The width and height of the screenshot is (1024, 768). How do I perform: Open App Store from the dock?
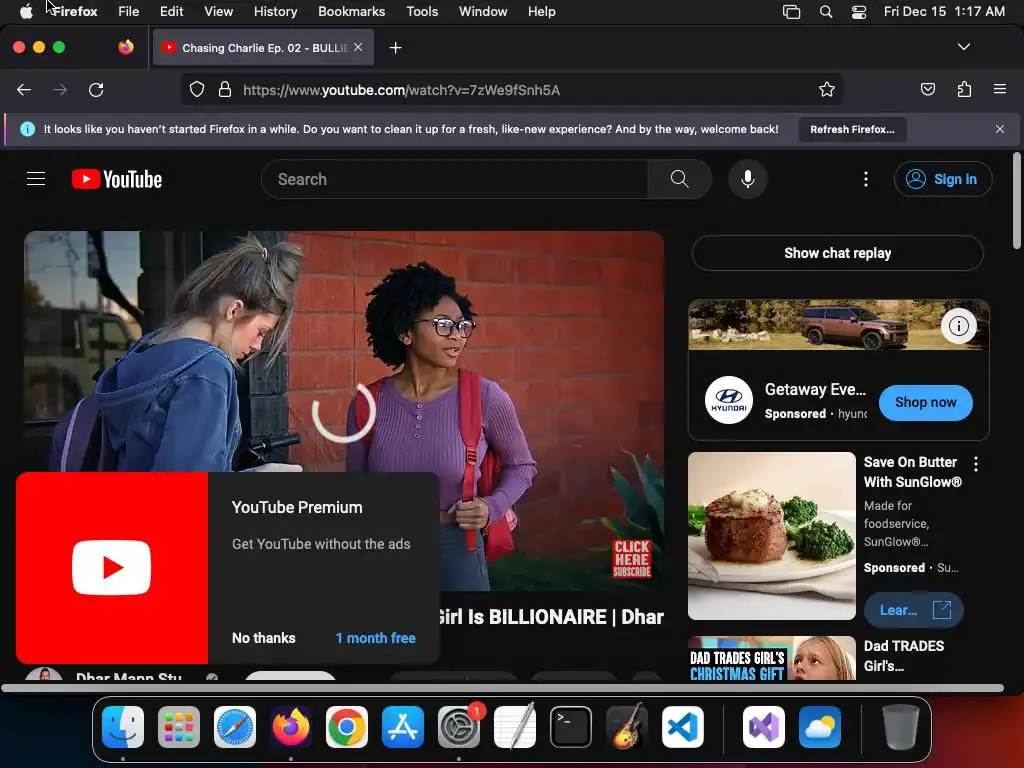[x=403, y=727]
